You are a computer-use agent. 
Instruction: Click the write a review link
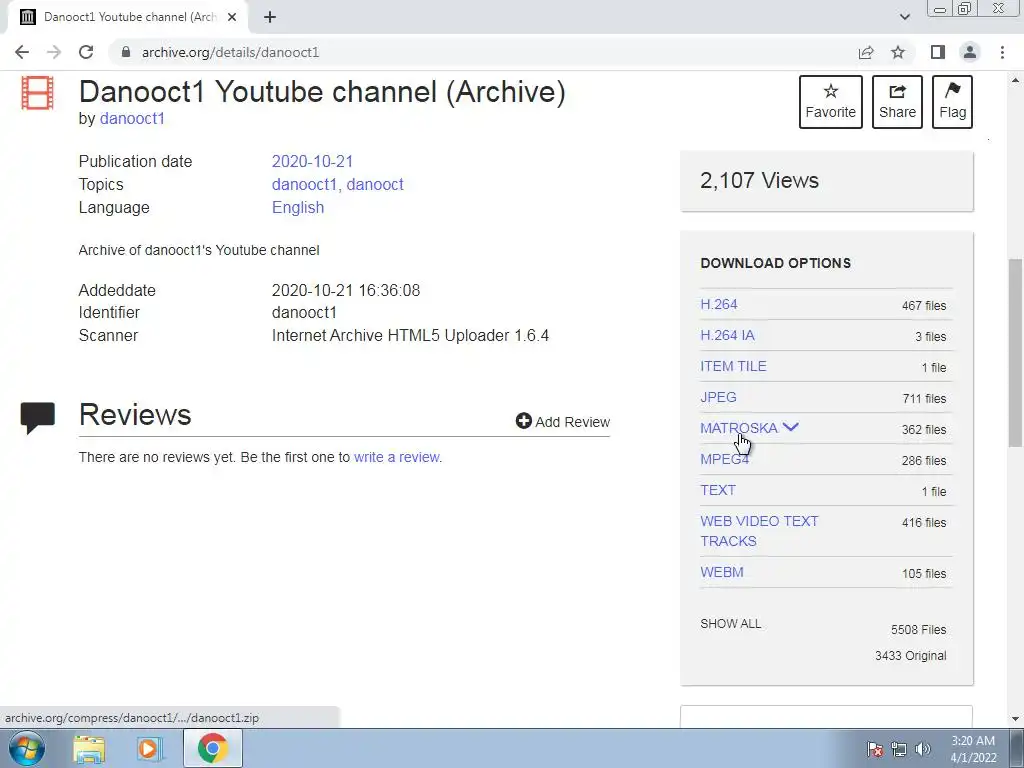pos(396,457)
